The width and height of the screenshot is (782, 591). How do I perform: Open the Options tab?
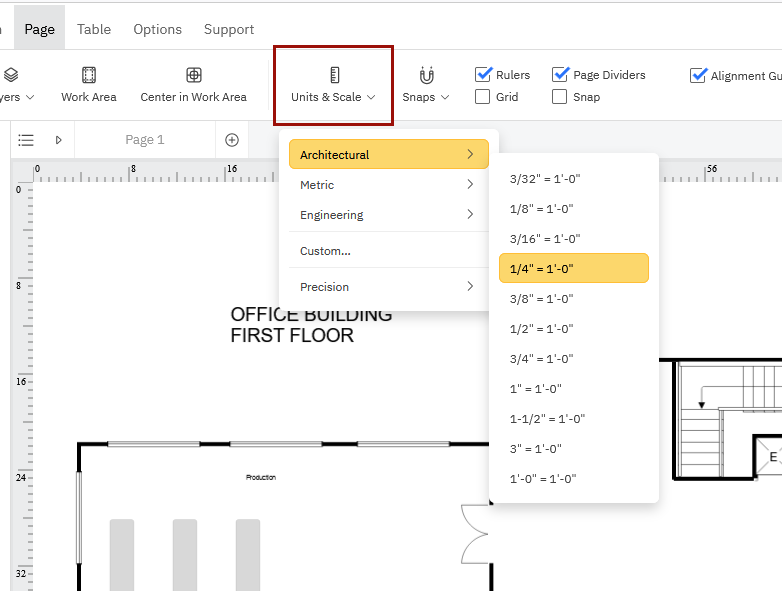(158, 29)
